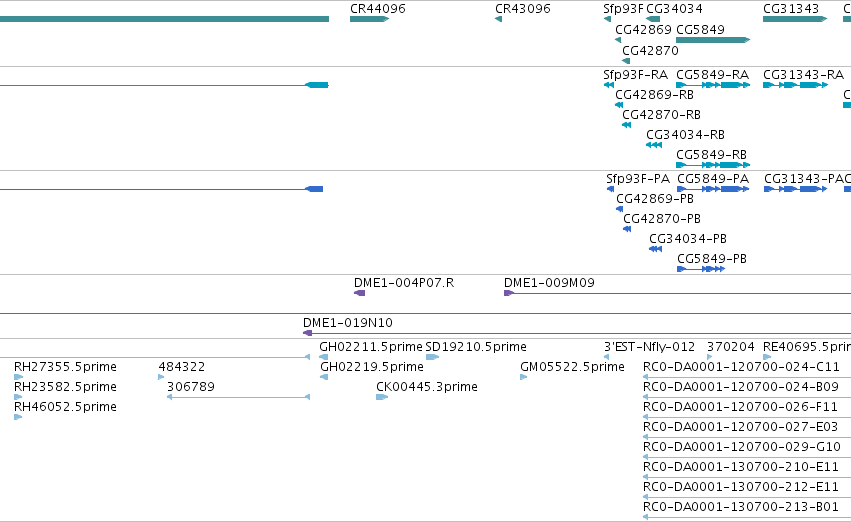Viewport: 851px width, 522px height.
Task: Click the CG42870 gene label
Action: point(650,50)
